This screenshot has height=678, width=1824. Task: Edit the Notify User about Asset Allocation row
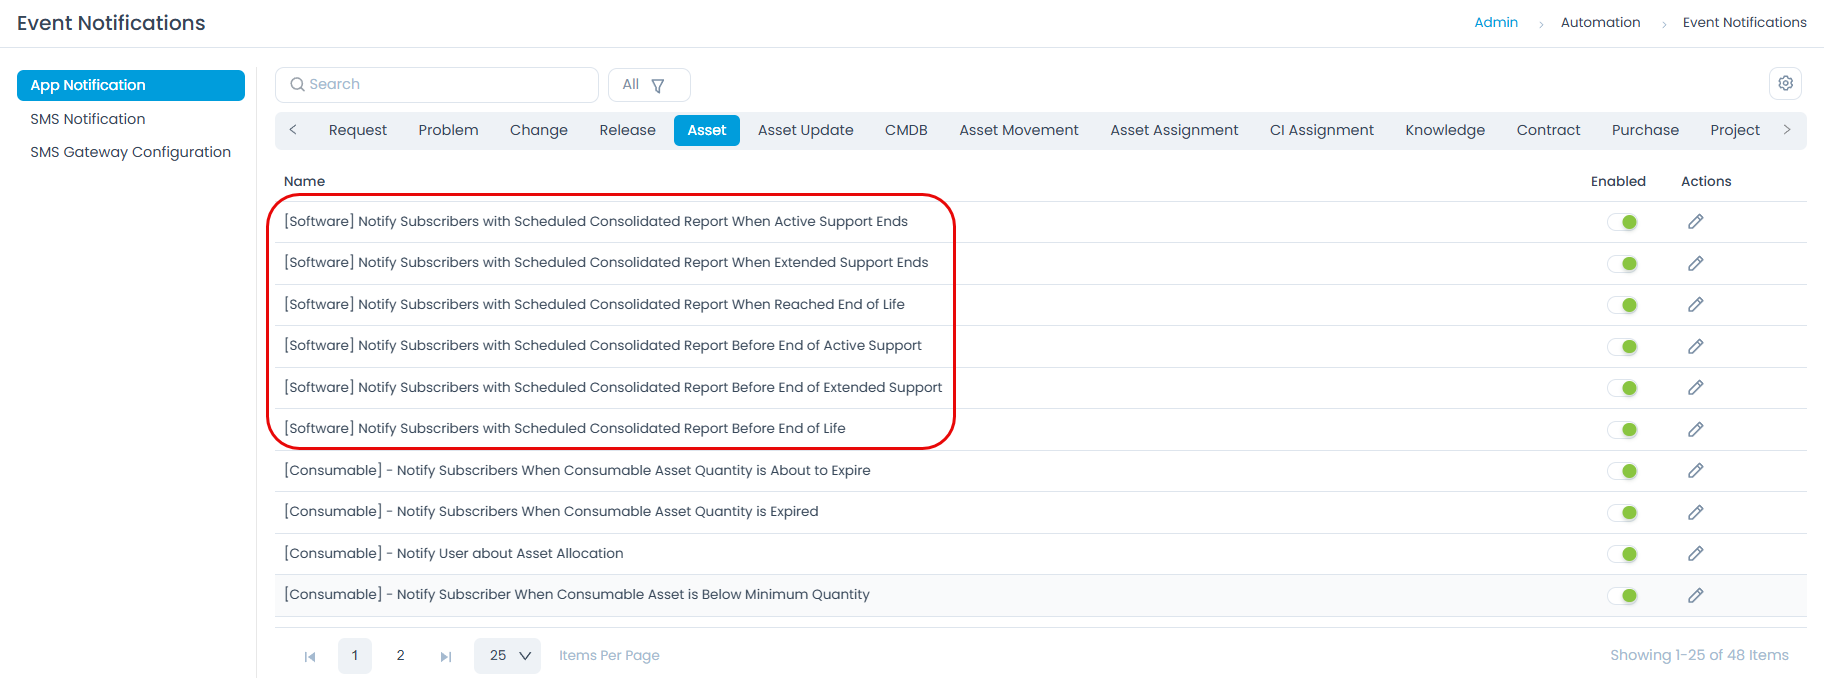[1695, 554]
